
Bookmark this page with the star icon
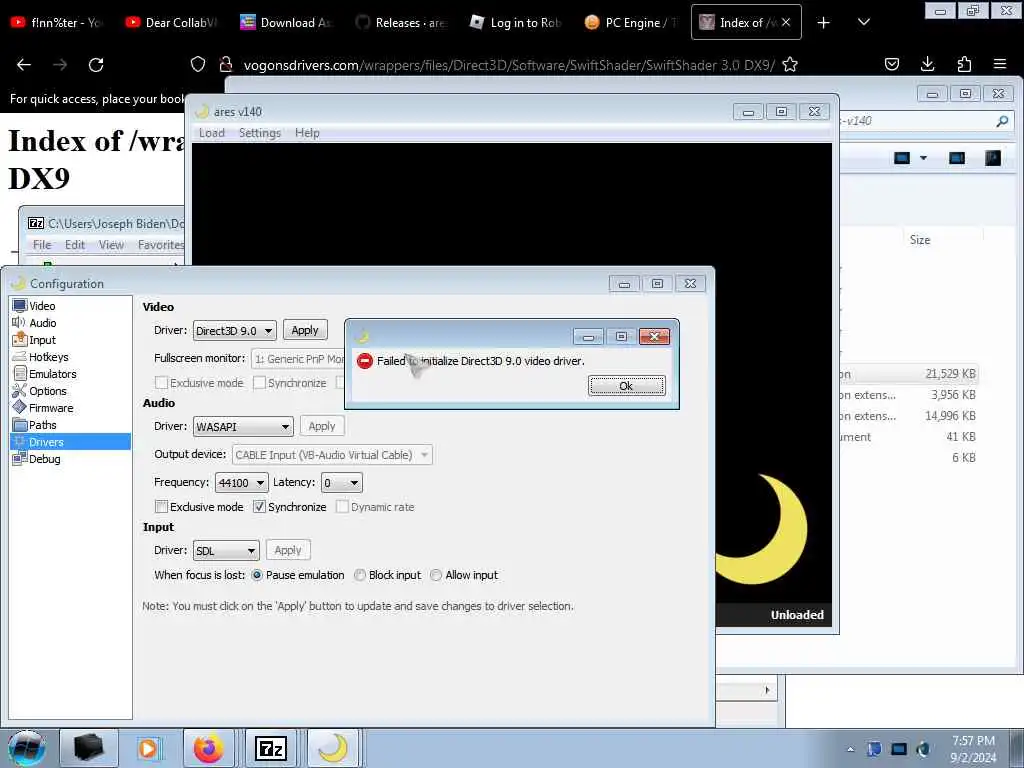(x=790, y=64)
